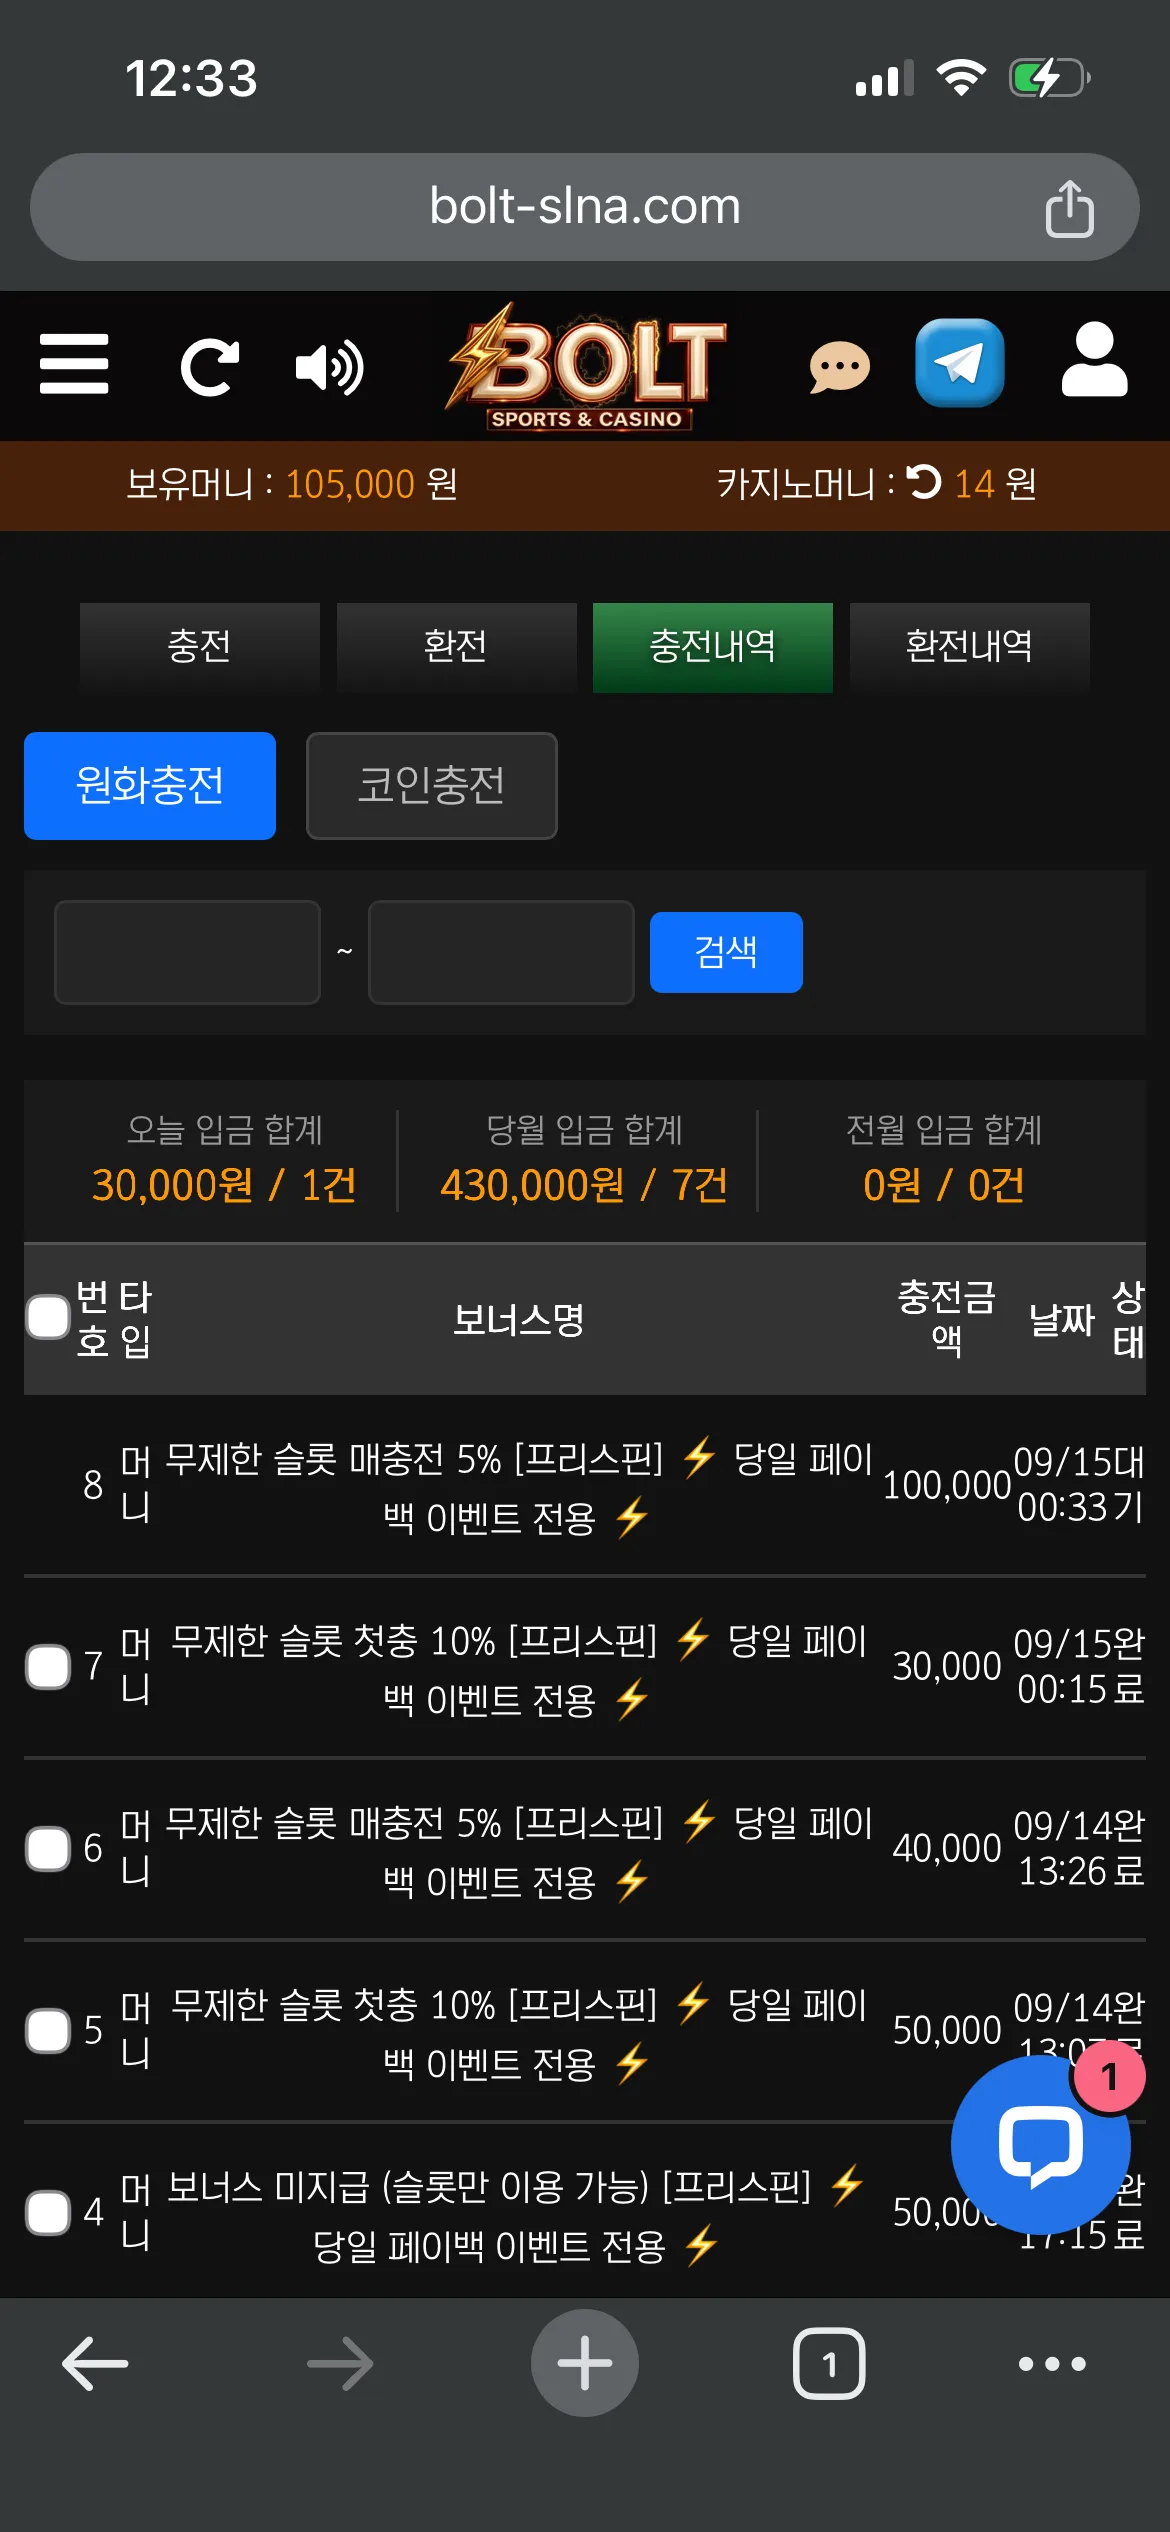Open the orange chat bubble messages icon

(x=839, y=367)
